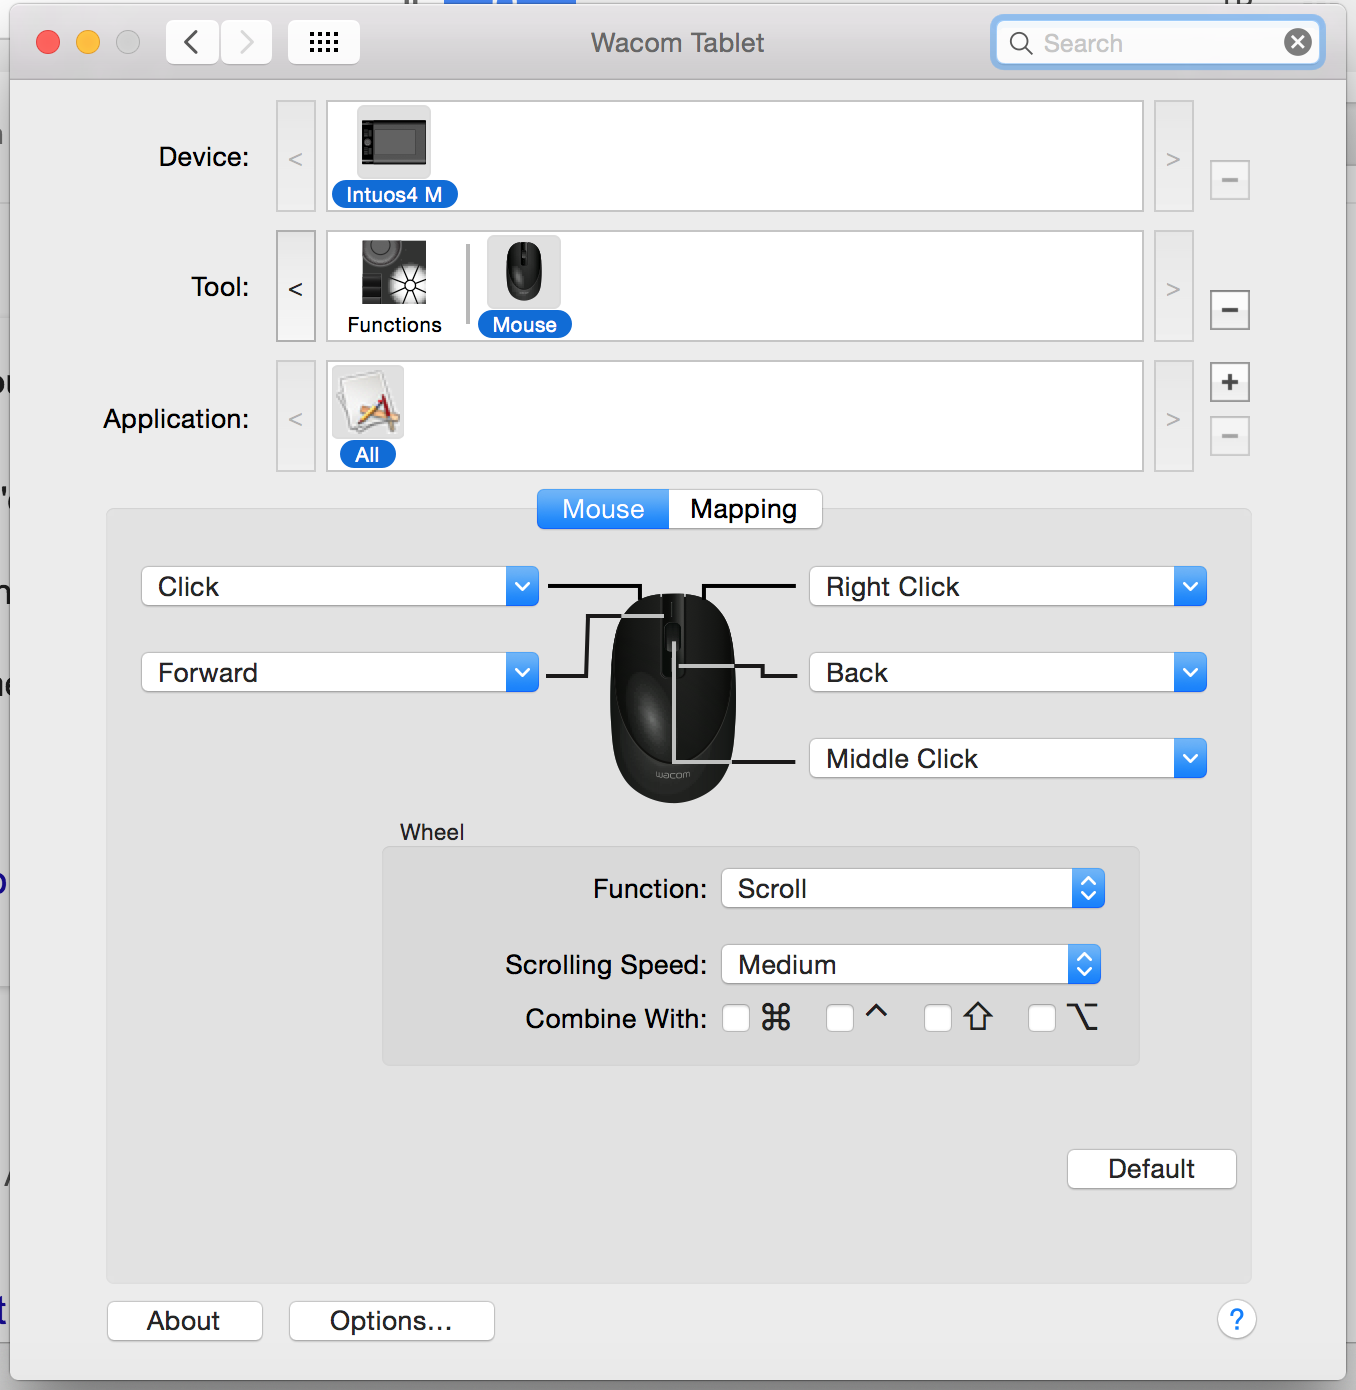Go forward with the toolbar forward arrow
The height and width of the screenshot is (1390, 1356).
(x=246, y=42)
